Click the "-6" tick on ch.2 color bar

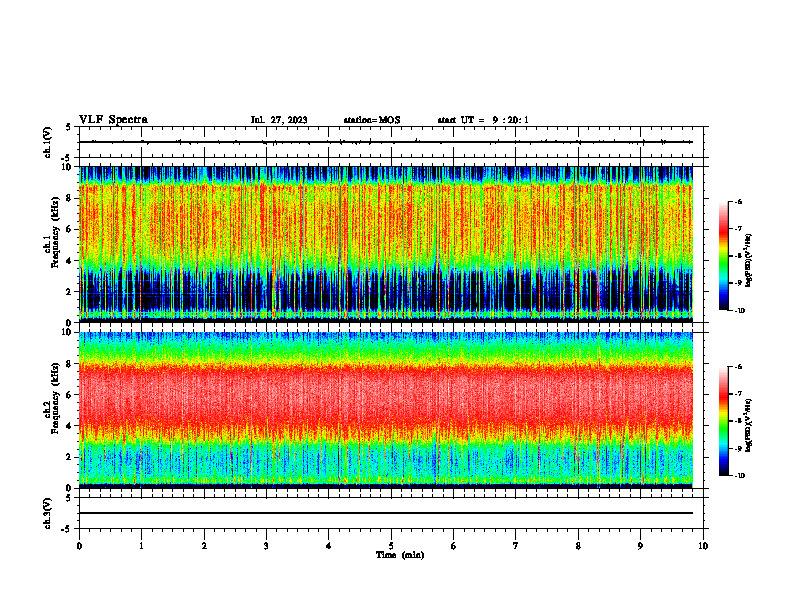pos(739,367)
